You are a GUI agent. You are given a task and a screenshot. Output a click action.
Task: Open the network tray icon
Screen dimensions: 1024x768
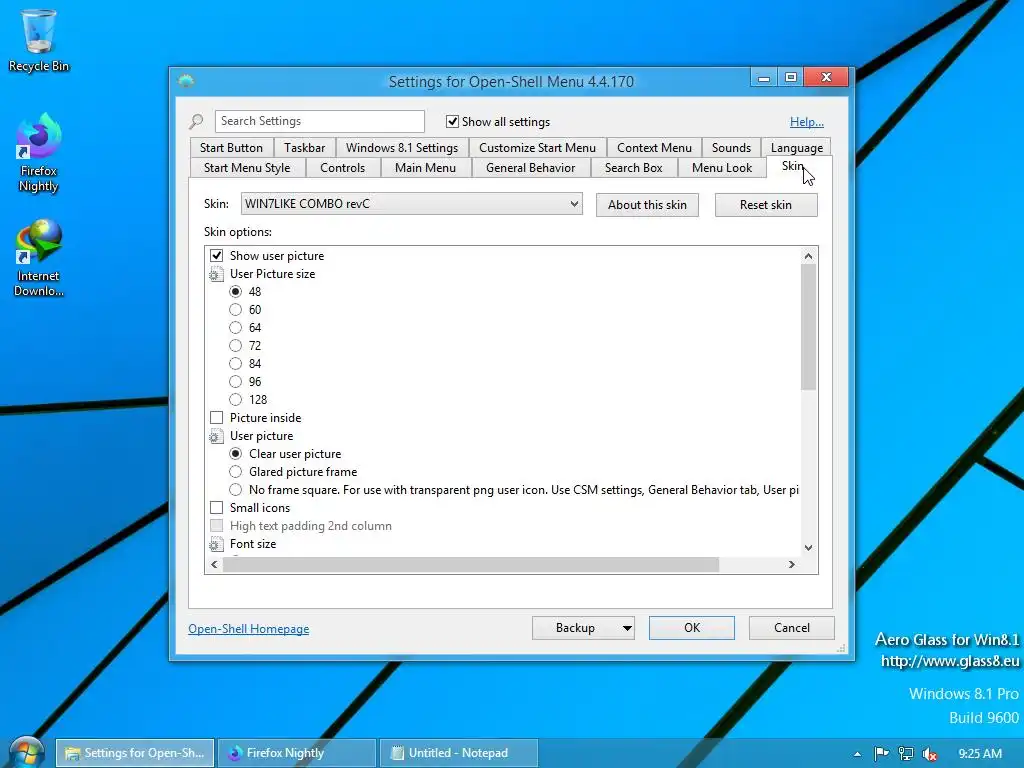pos(906,754)
